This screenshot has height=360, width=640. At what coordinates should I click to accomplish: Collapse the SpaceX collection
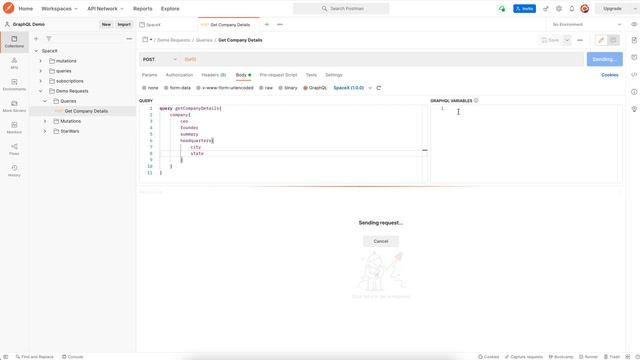click(x=36, y=51)
